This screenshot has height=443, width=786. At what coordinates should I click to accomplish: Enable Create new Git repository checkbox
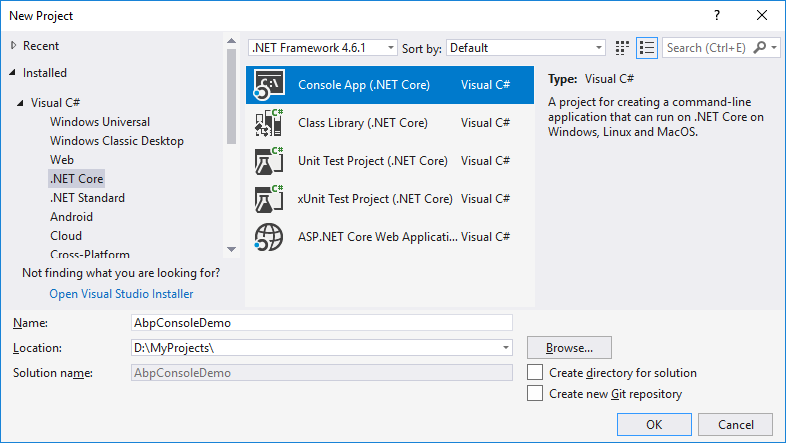pyautogui.click(x=535, y=394)
